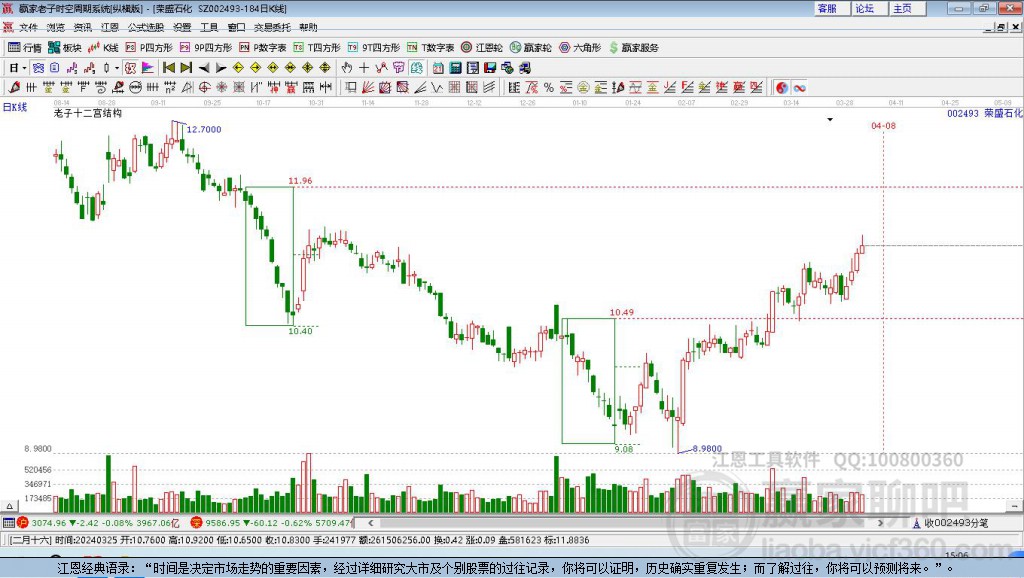Open the 窗口 menu

pos(236,27)
